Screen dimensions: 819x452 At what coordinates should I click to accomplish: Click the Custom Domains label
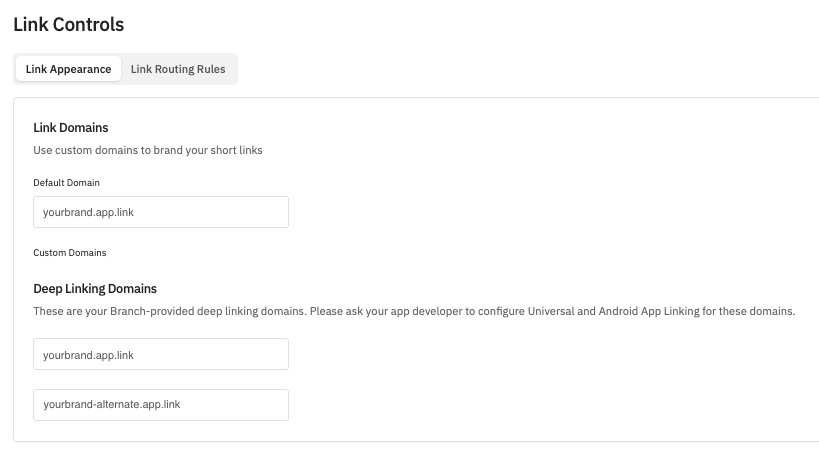[x=69, y=253]
